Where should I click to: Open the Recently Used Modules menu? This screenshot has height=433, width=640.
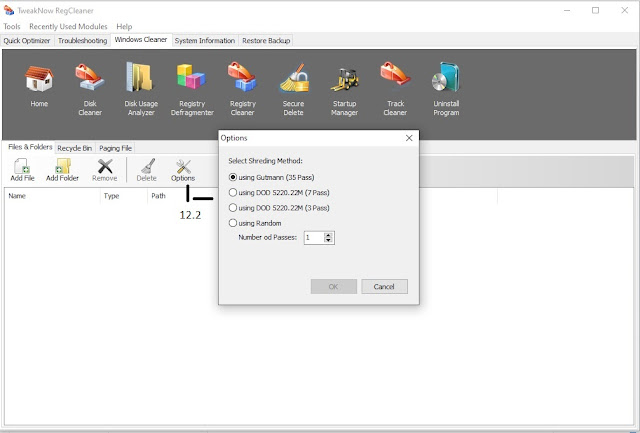[68, 27]
